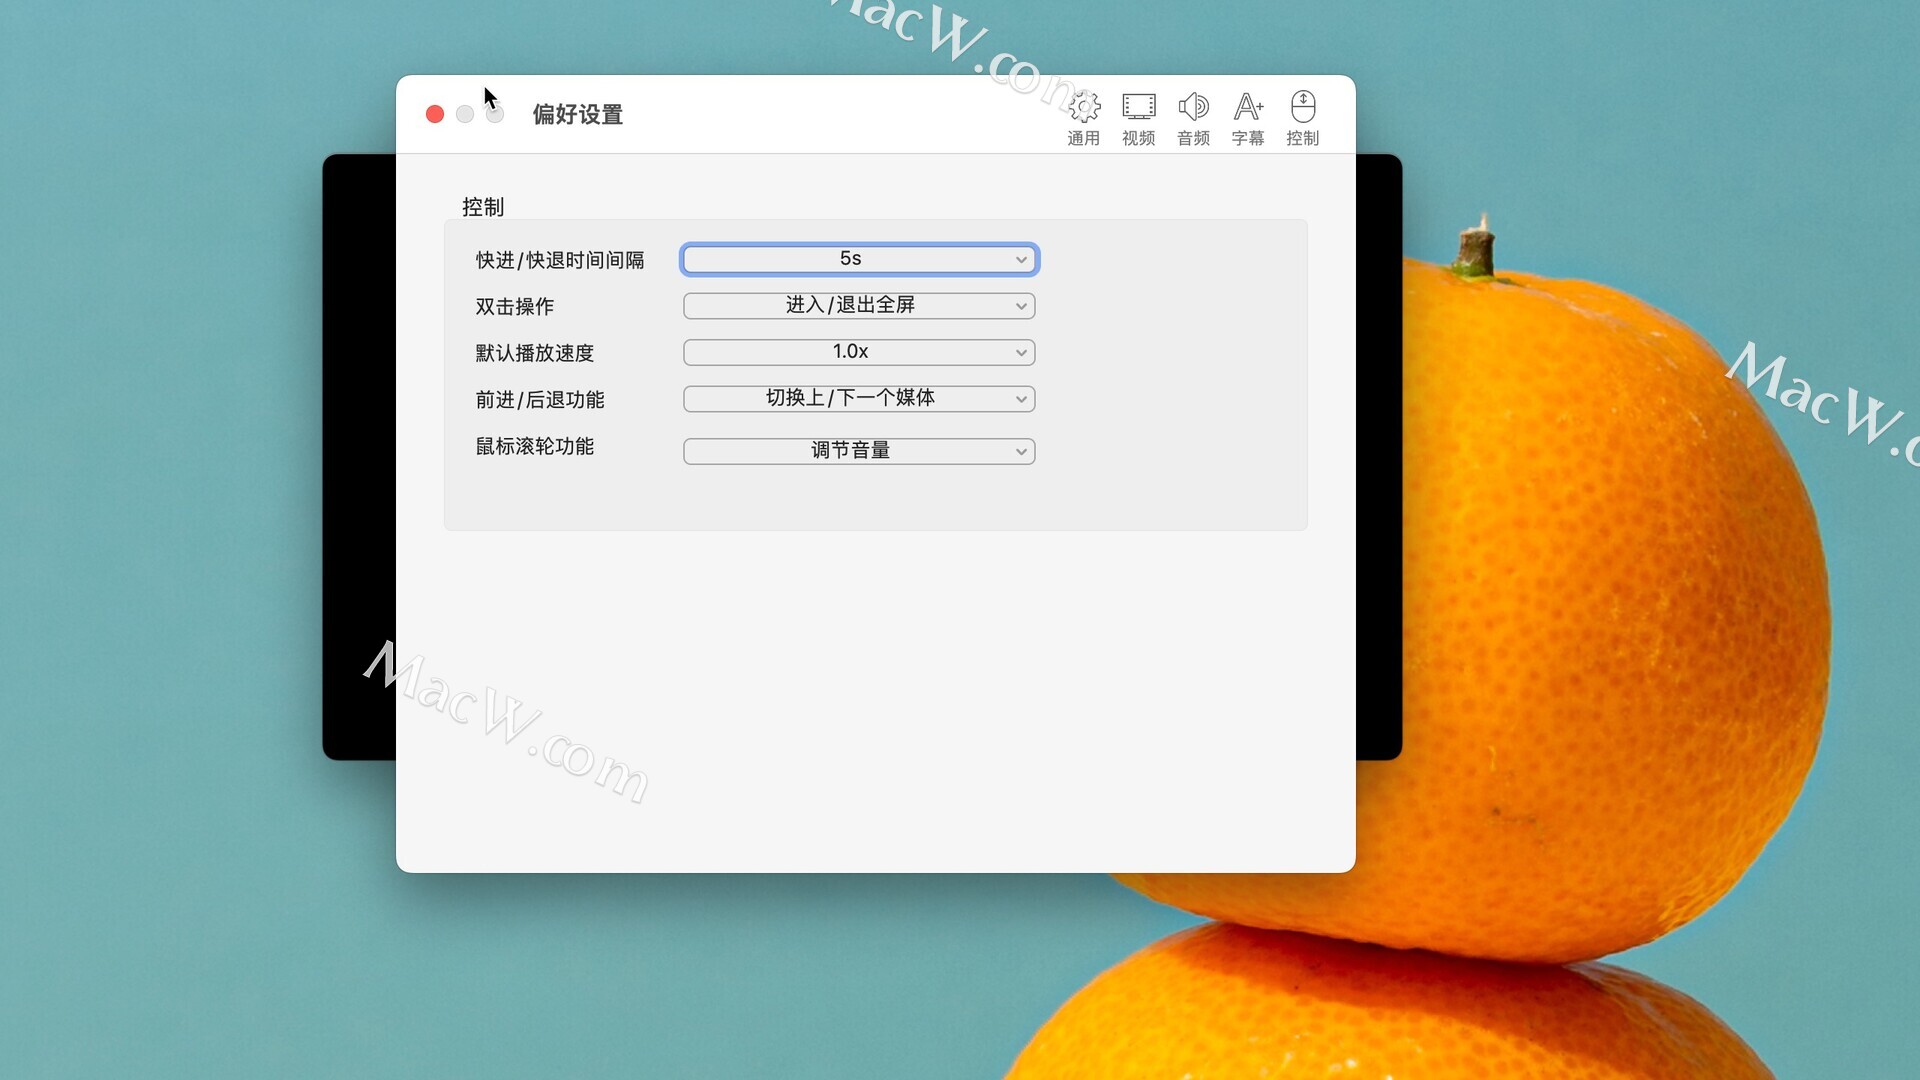Click the 前进/后退功能 label
The width and height of the screenshot is (1920, 1080).
(x=540, y=400)
